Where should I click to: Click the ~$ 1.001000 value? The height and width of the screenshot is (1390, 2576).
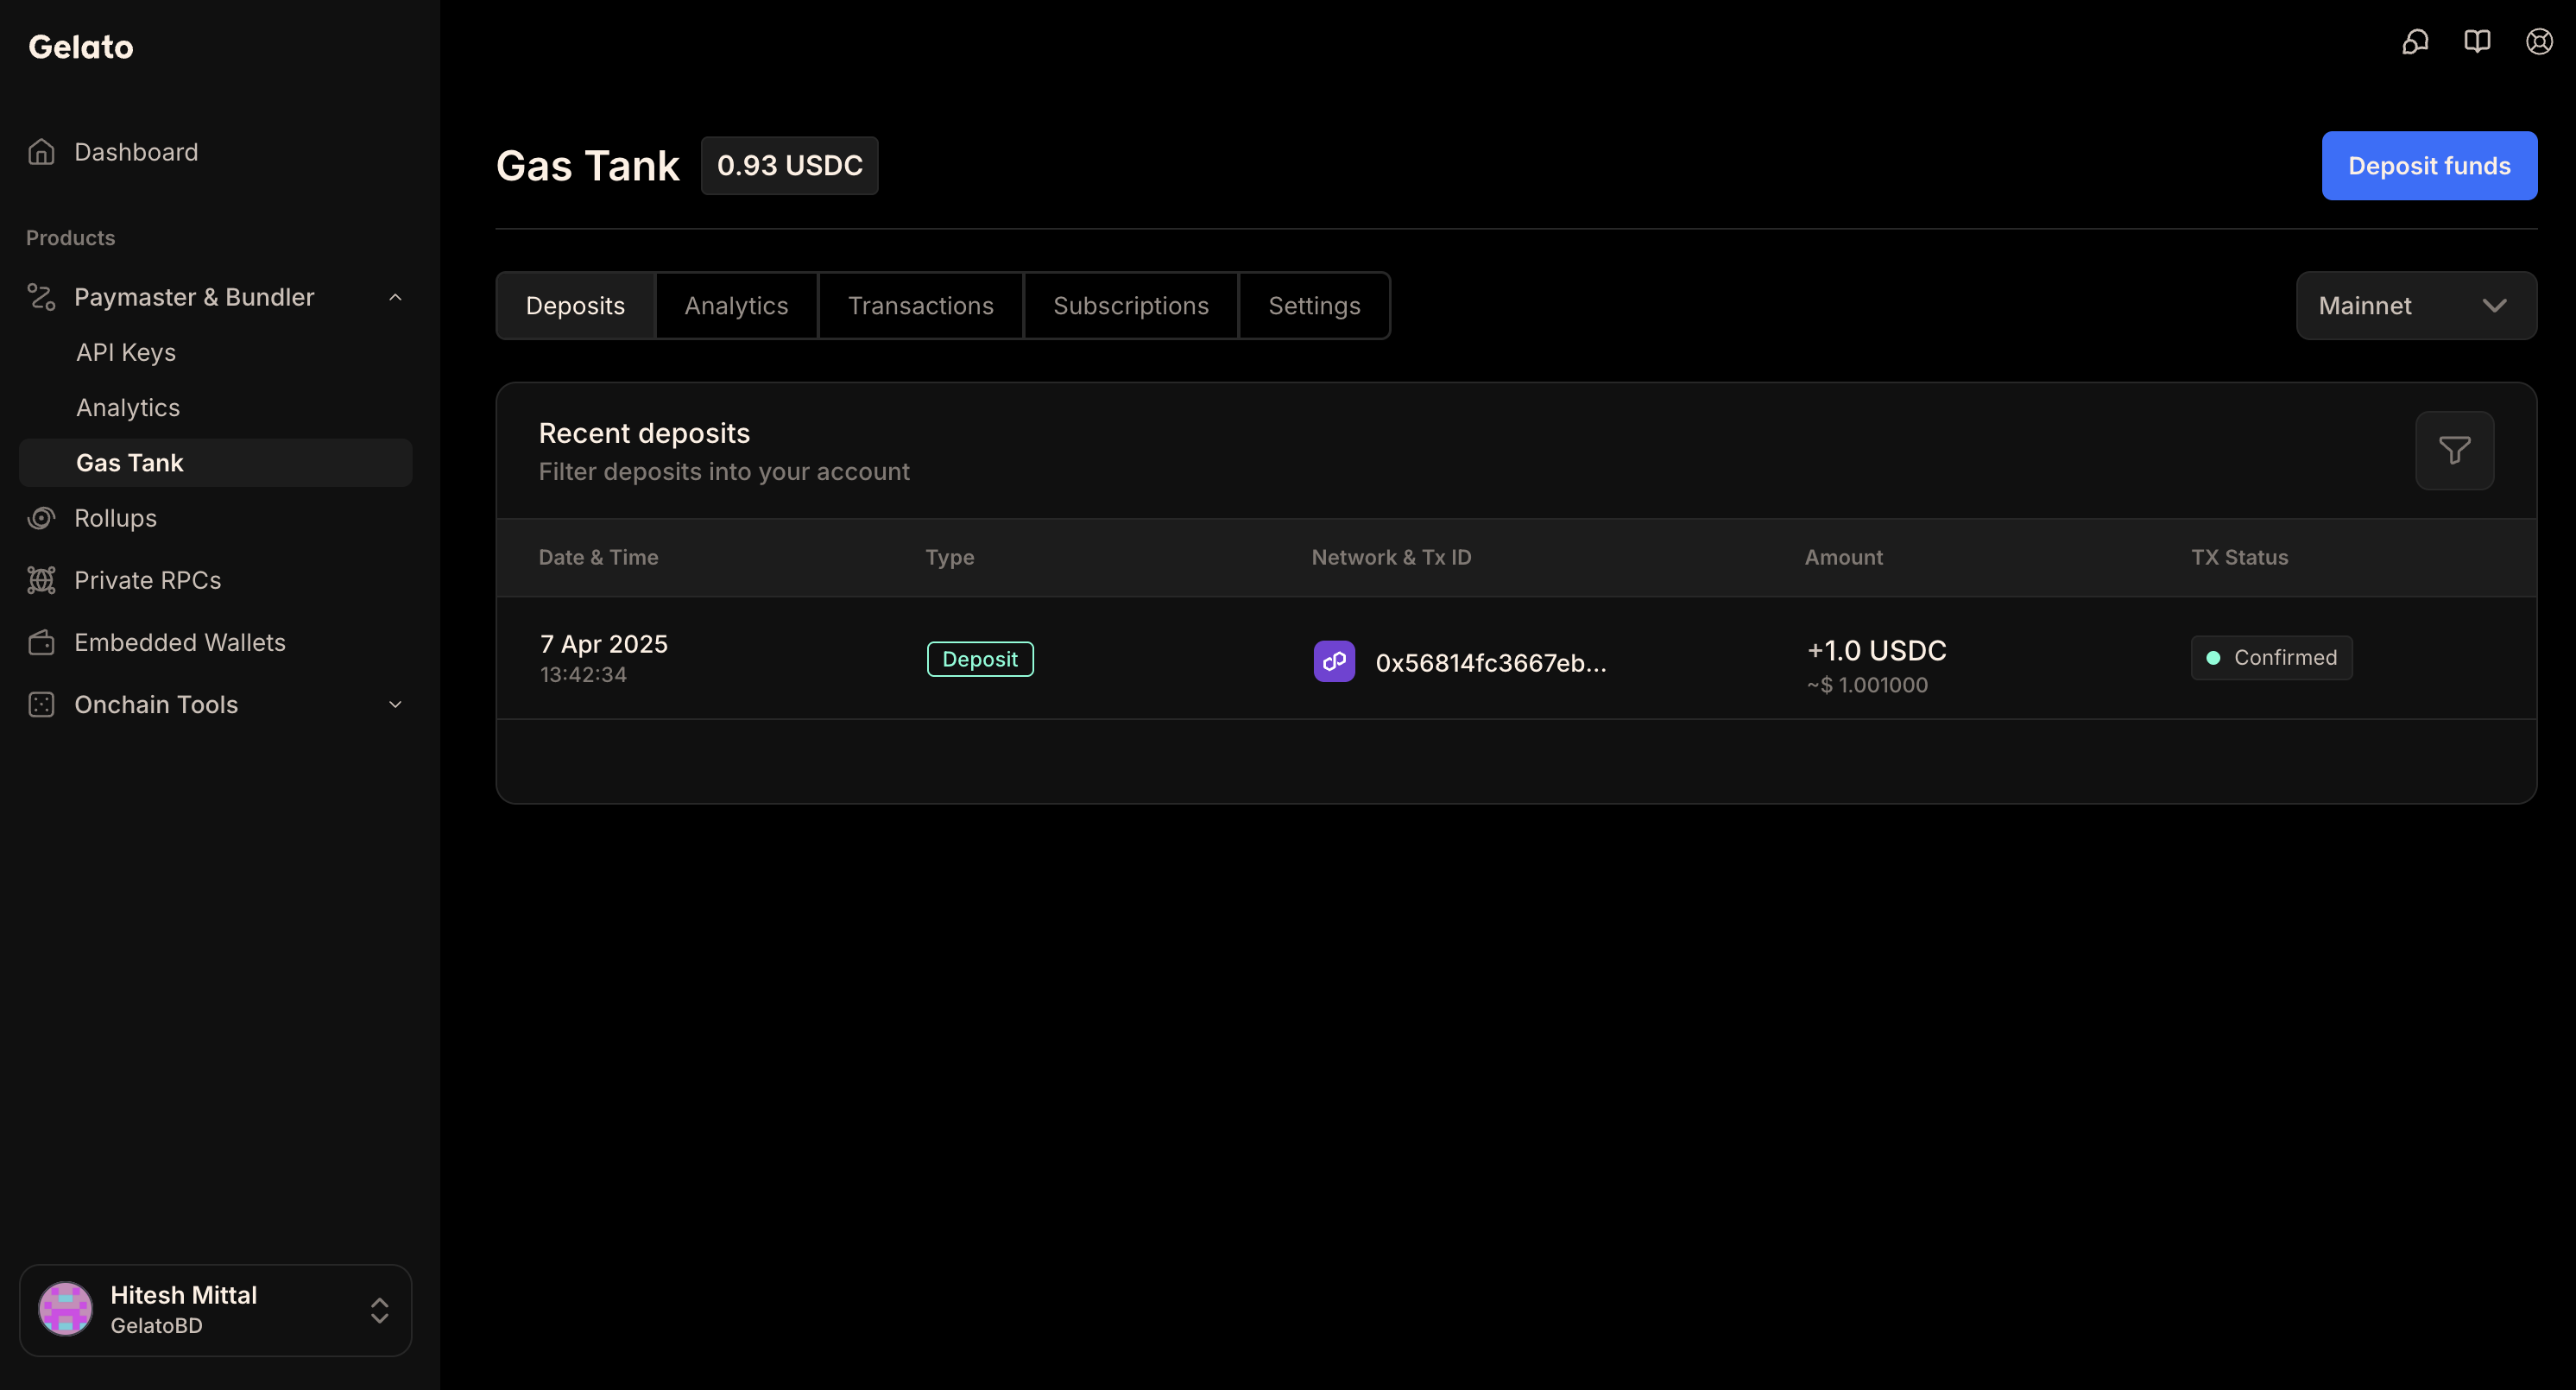(x=1867, y=685)
